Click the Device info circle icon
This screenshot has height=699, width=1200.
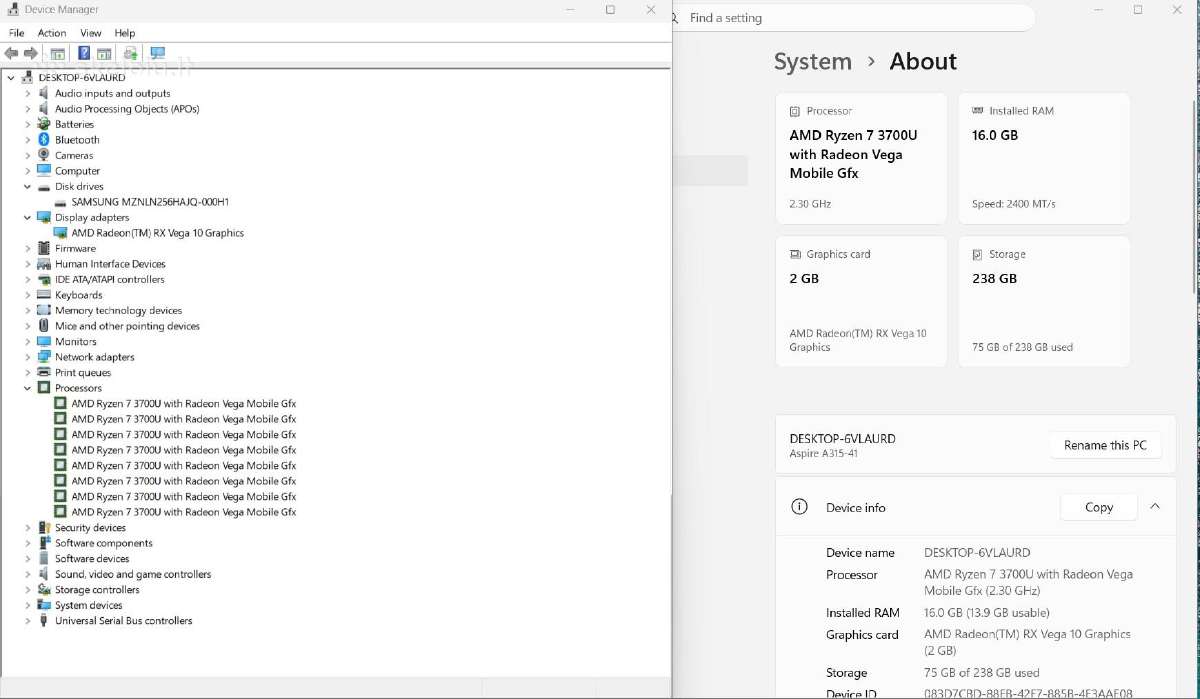coord(799,507)
